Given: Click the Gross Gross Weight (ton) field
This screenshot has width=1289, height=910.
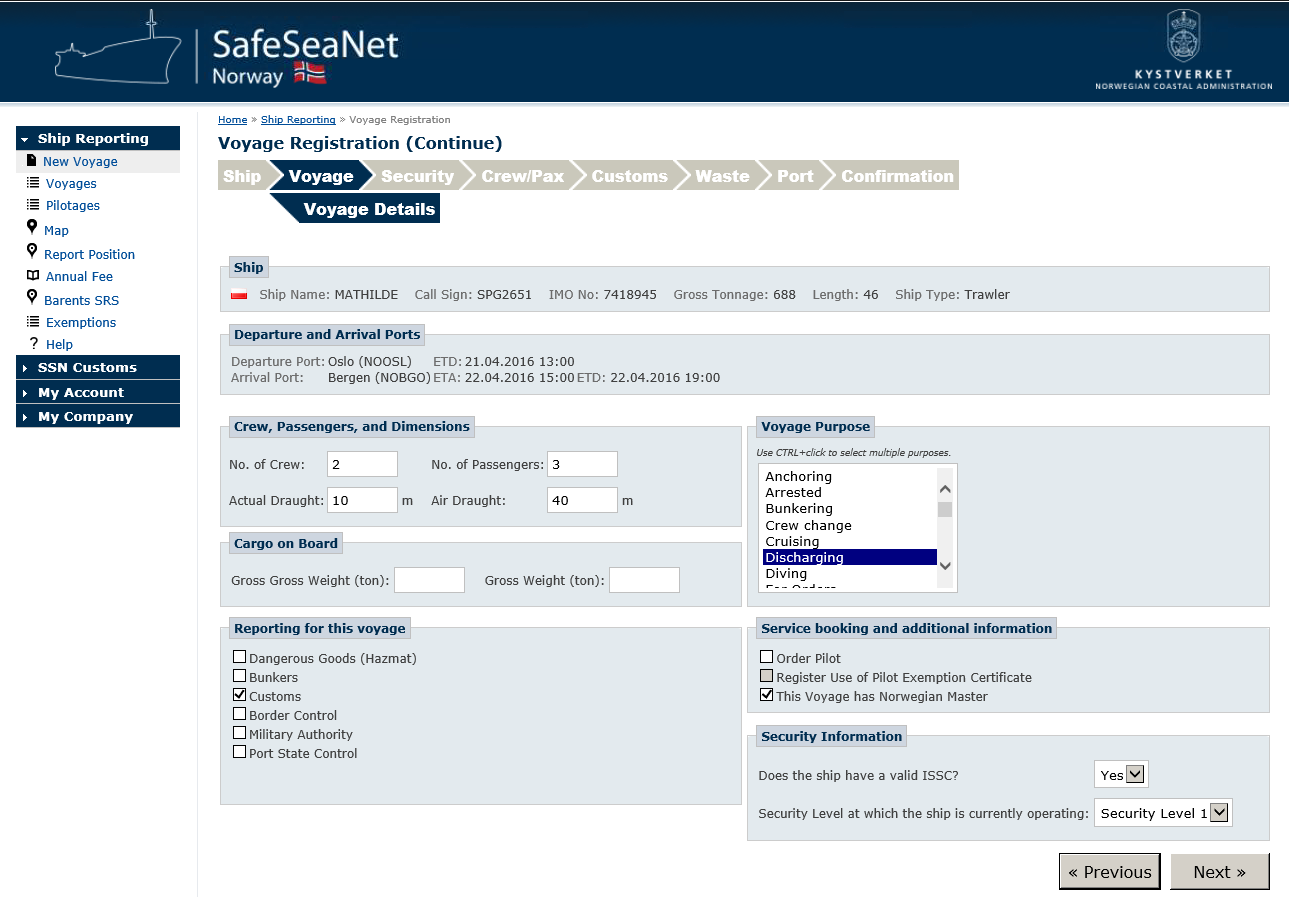Looking at the screenshot, I should [x=429, y=580].
